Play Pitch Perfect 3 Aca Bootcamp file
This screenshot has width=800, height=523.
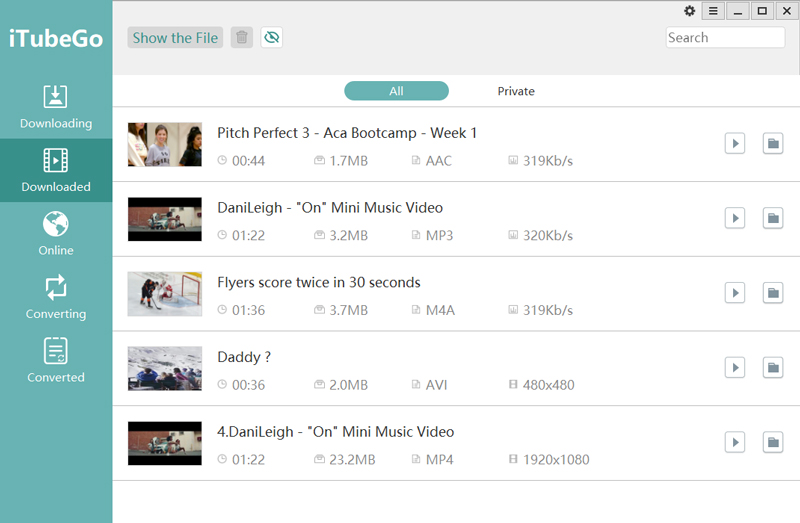click(x=735, y=143)
